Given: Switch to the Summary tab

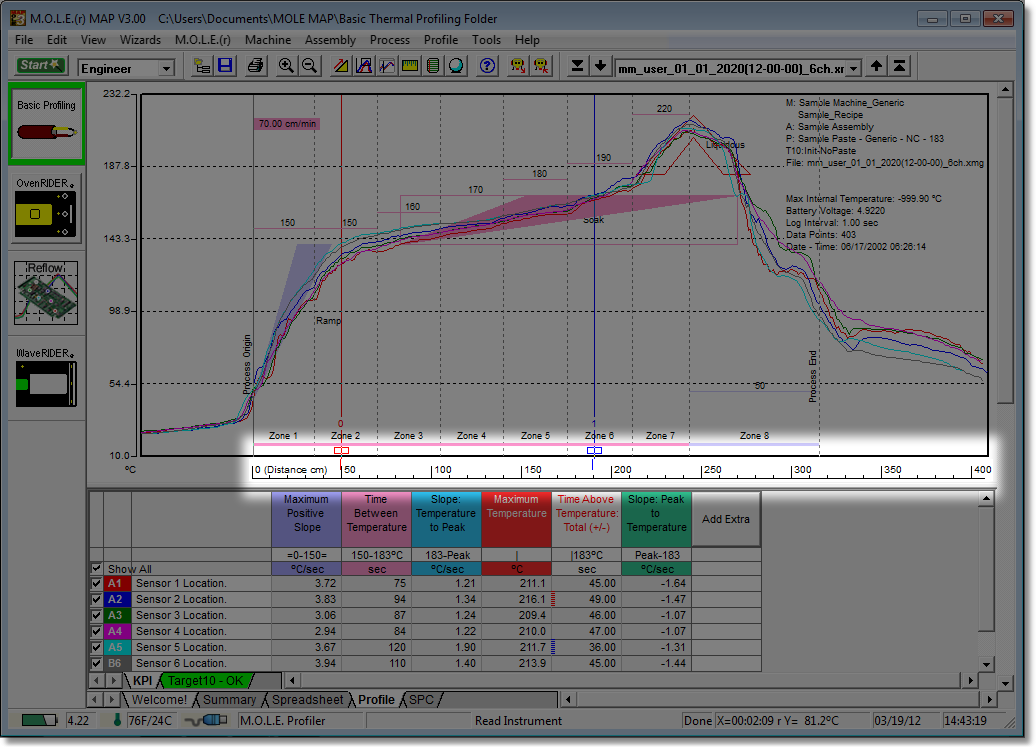Looking at the screenshot, I should pos(229,699).
